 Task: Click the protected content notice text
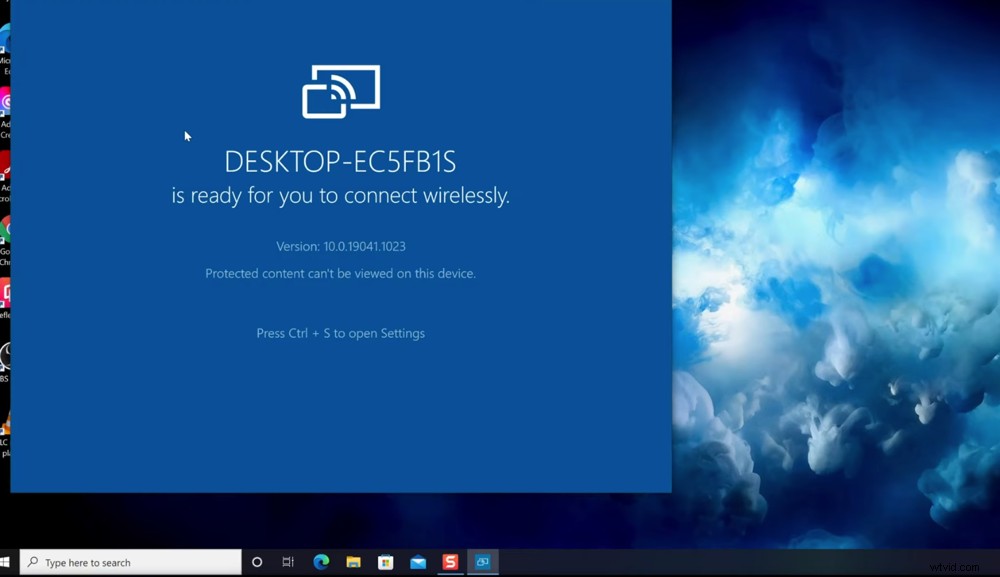pyautogui.click(x=340, y=273)
